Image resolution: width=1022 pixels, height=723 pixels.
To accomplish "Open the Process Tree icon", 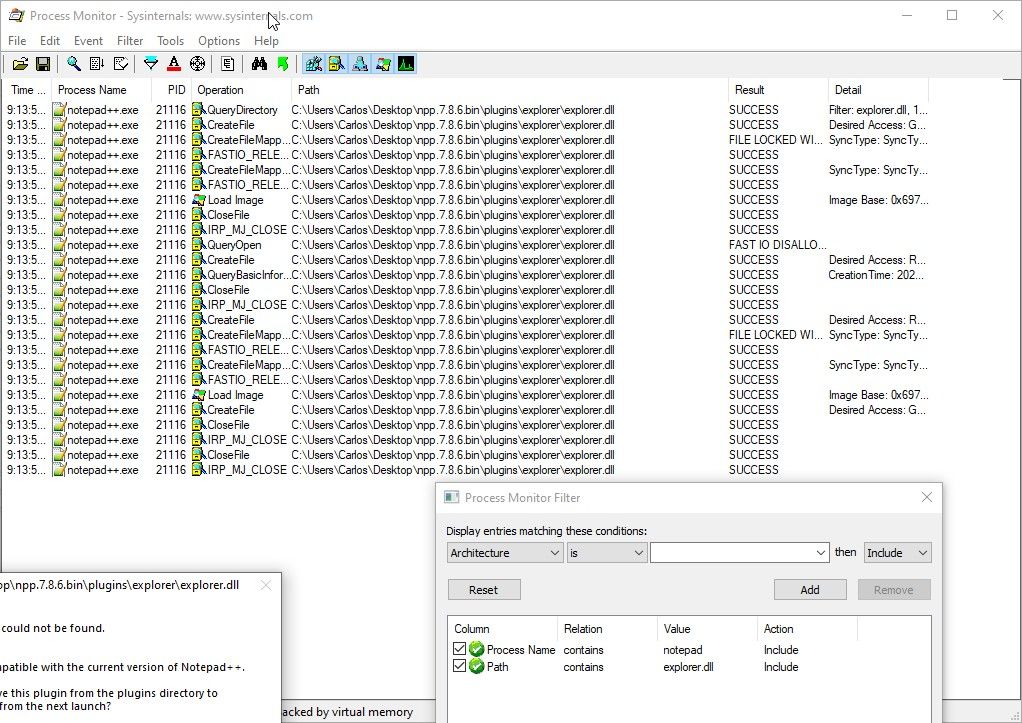I will [x=227, y=64].
